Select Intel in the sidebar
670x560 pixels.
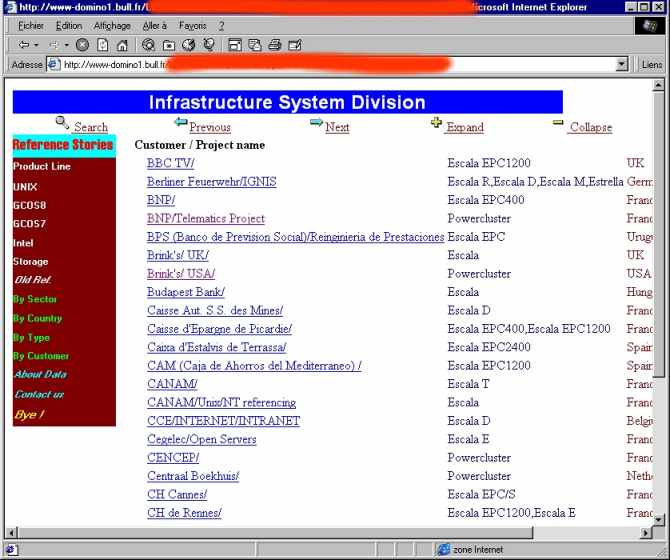23,243
